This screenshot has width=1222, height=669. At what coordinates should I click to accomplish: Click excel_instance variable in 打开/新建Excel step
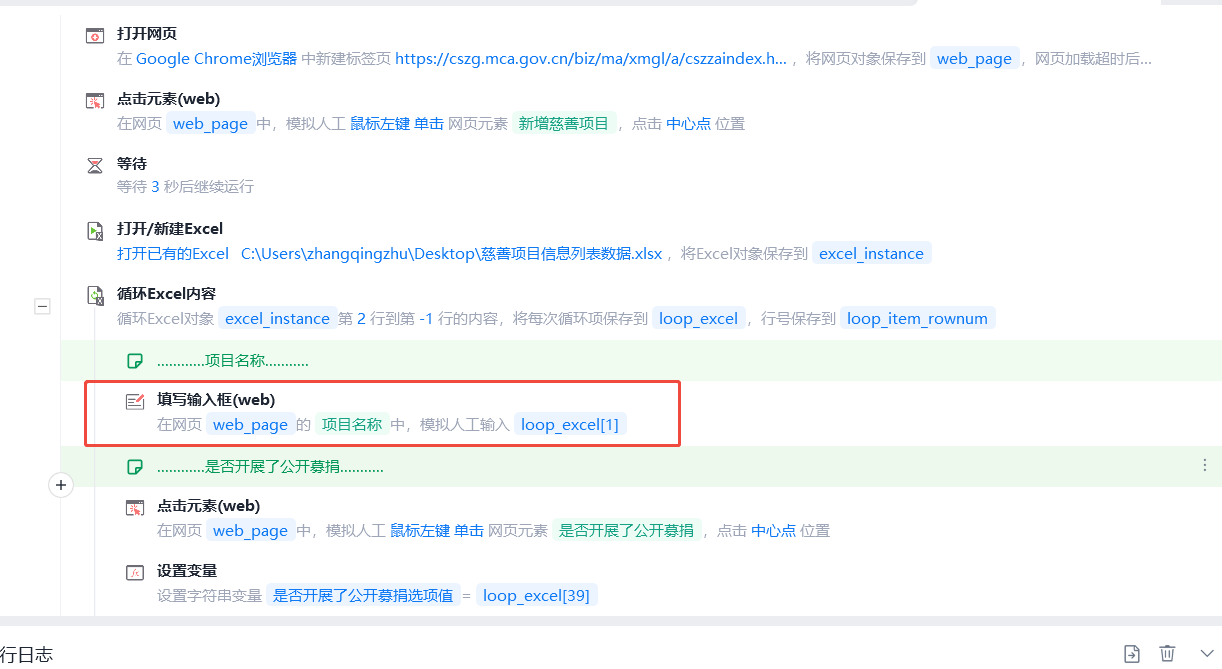[x=871, y=254]
